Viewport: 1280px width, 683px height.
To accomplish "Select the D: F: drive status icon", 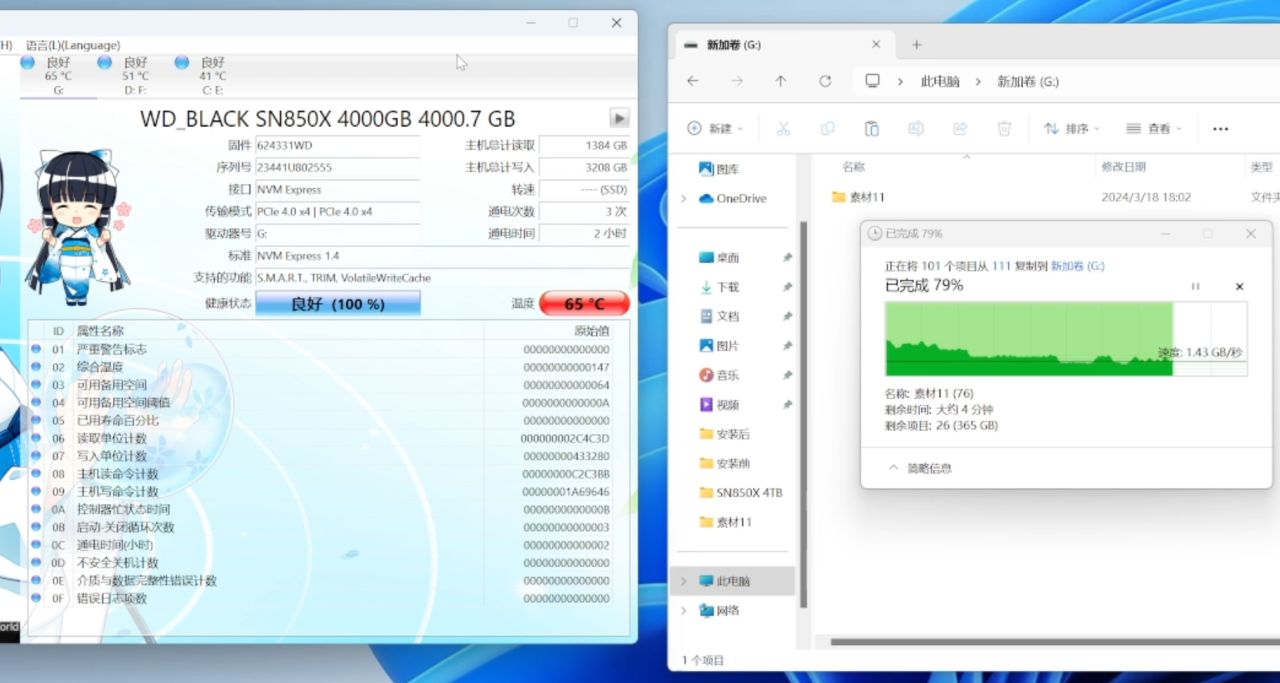I will click(x=104, y=62).
